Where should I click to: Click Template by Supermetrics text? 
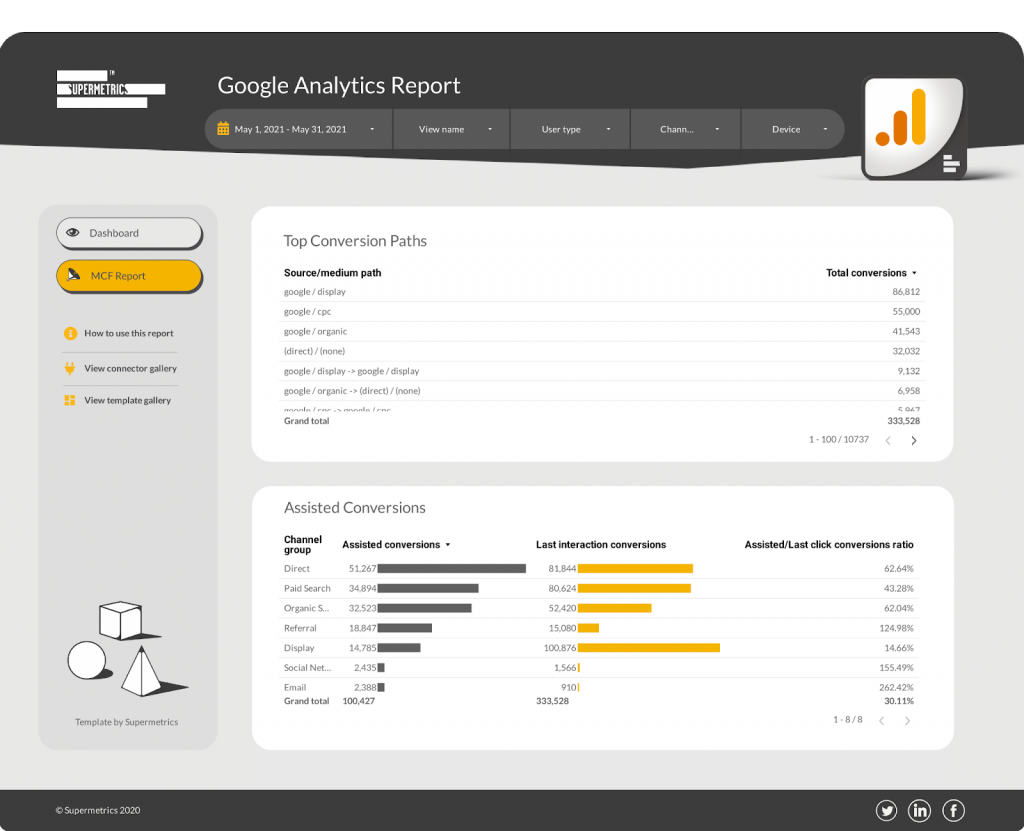coord(127,722)
